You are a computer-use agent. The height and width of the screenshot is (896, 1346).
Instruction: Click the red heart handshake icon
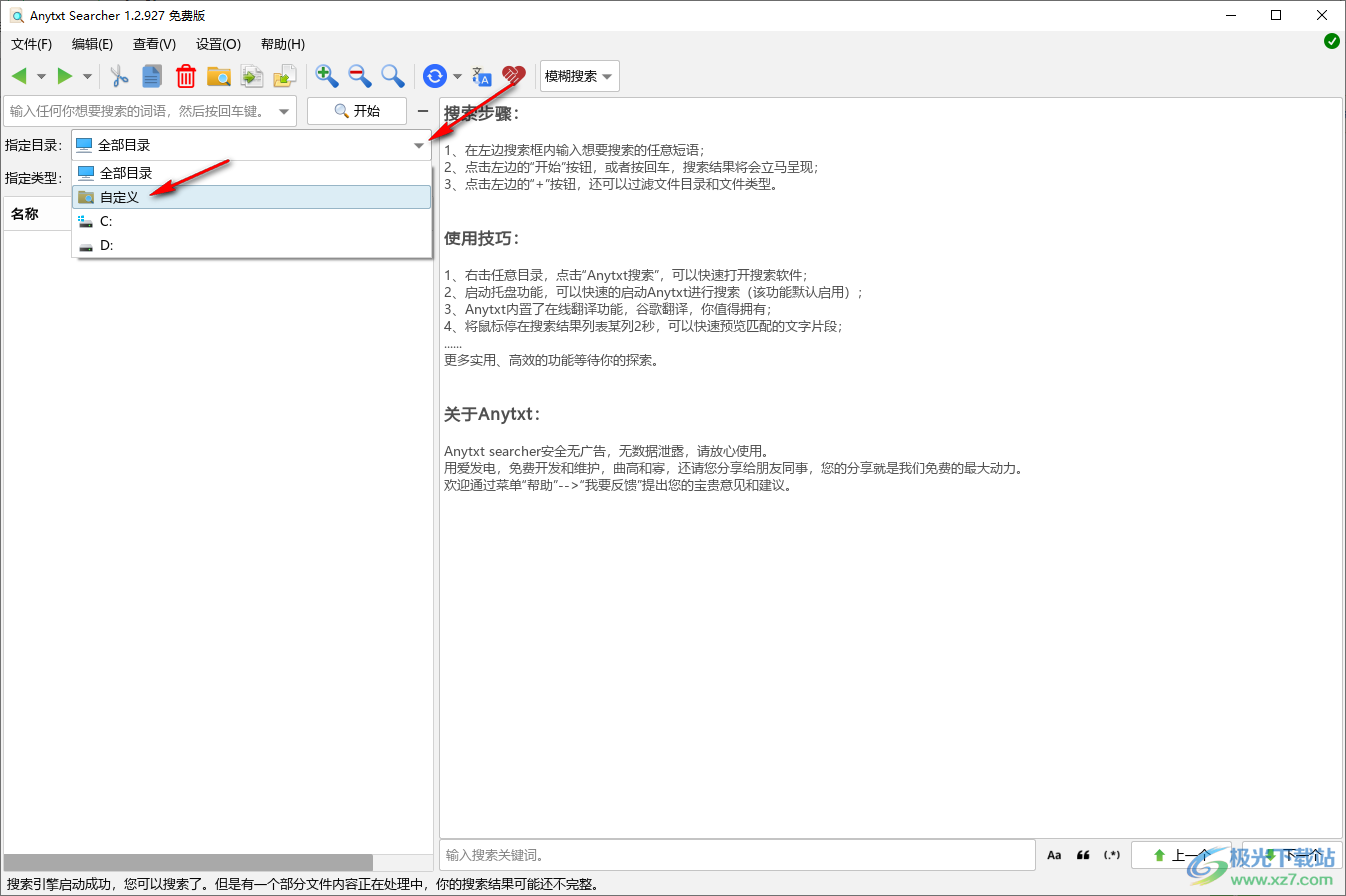tap(514, 76)
